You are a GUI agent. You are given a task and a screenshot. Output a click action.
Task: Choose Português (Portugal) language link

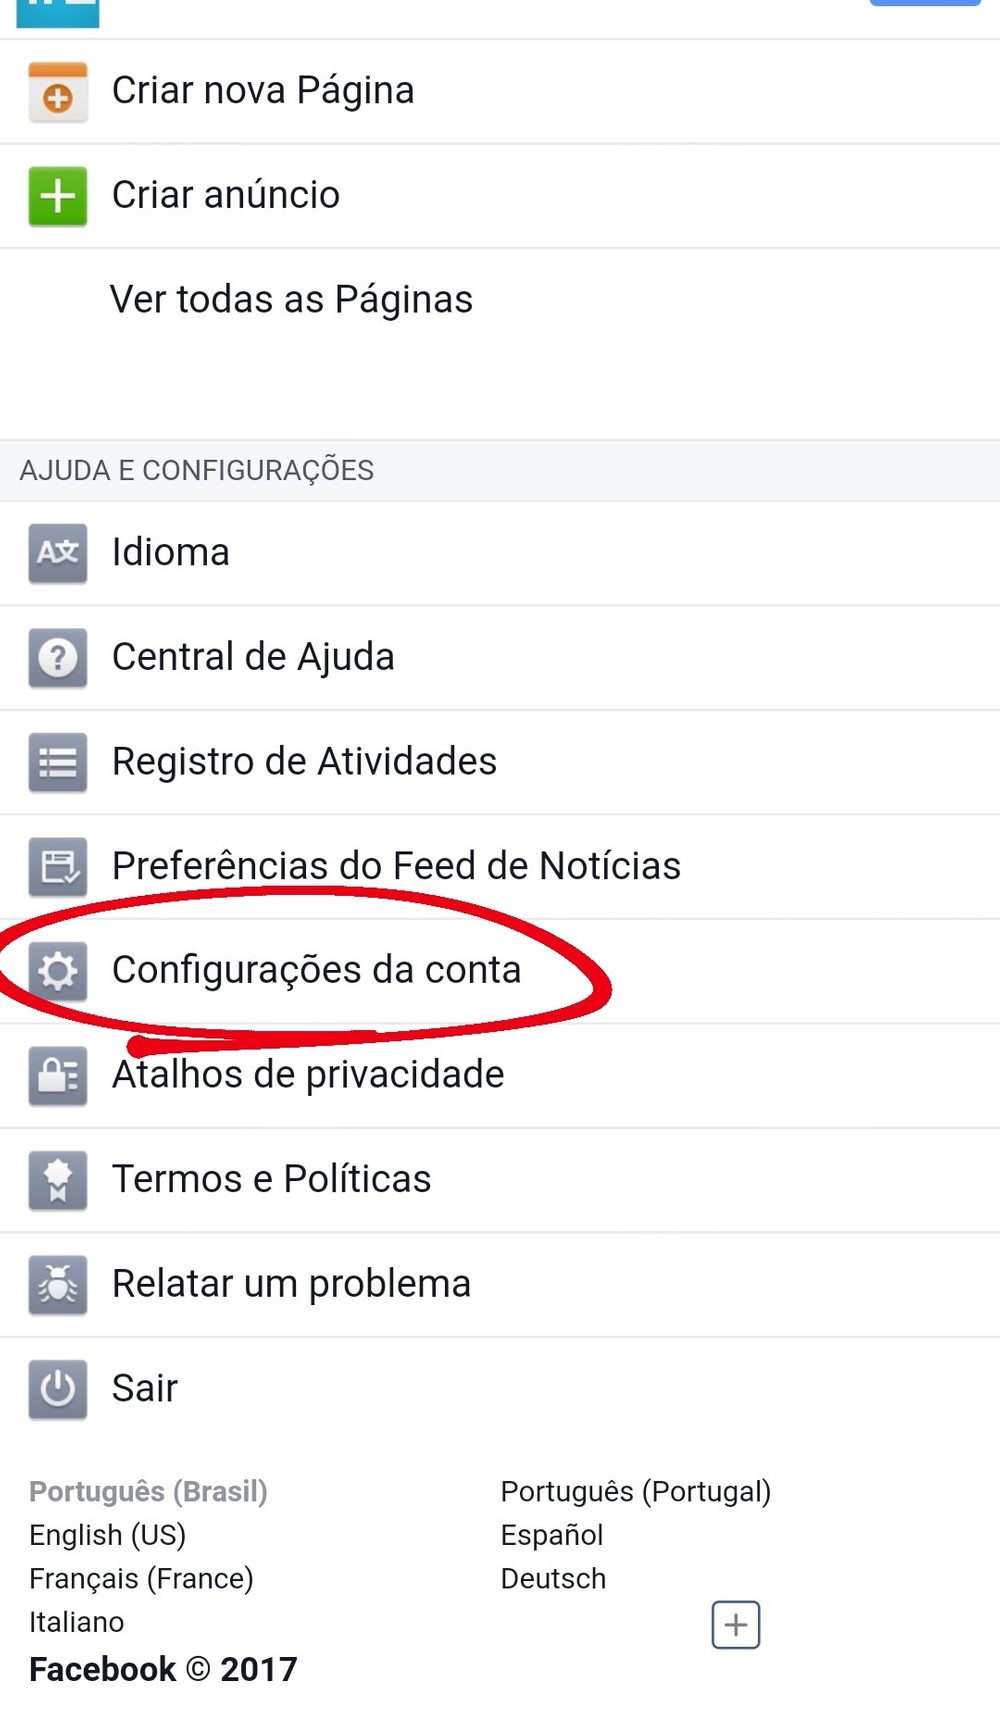[x=635, y=1491]
